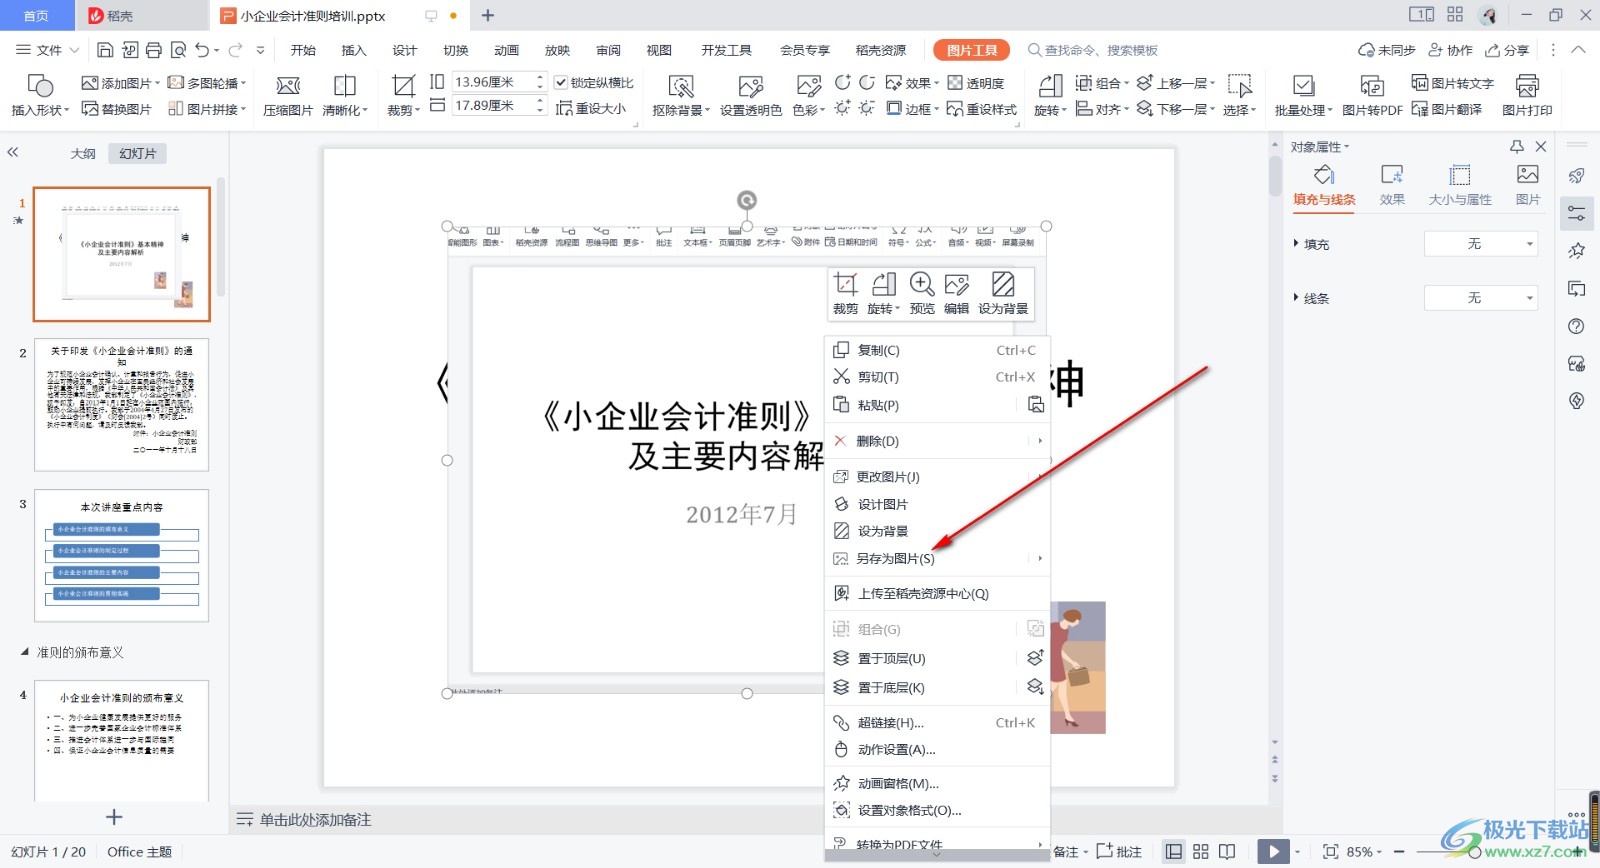The height and width of the screenshot is (868, 1600).
Task: Click Share (分享) button at top right
Action: point(1507,50)
